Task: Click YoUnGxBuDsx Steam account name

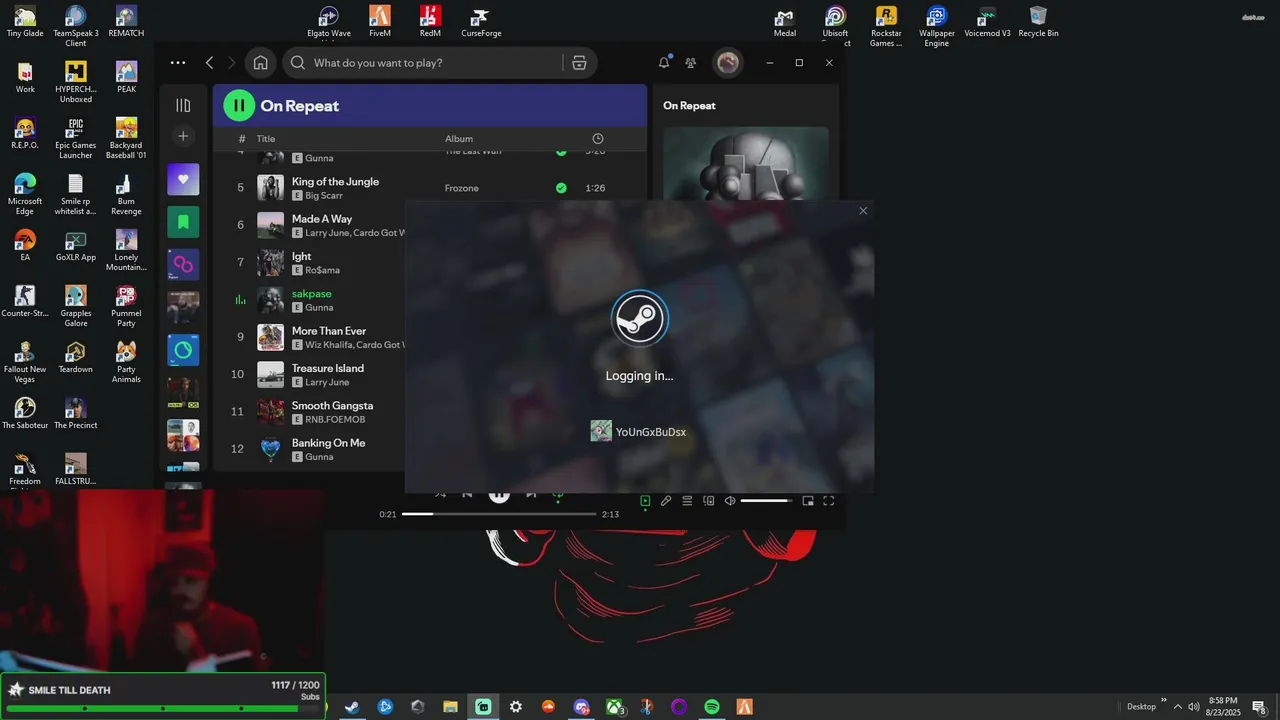Action: [x=651, y=432]
